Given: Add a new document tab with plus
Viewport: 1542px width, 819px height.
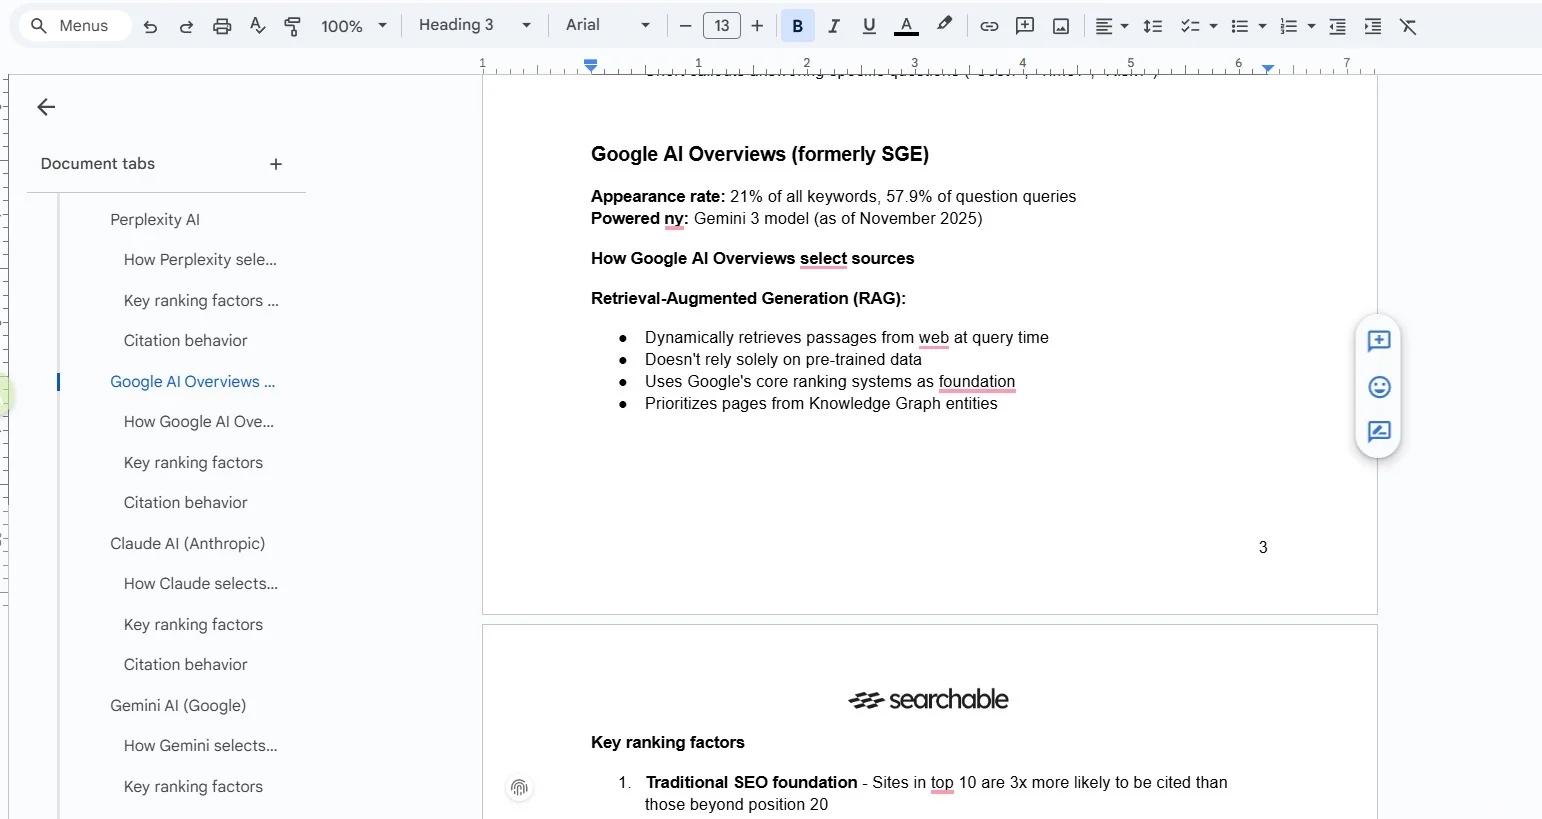Looking at the screenshot, I should point(276,164).
